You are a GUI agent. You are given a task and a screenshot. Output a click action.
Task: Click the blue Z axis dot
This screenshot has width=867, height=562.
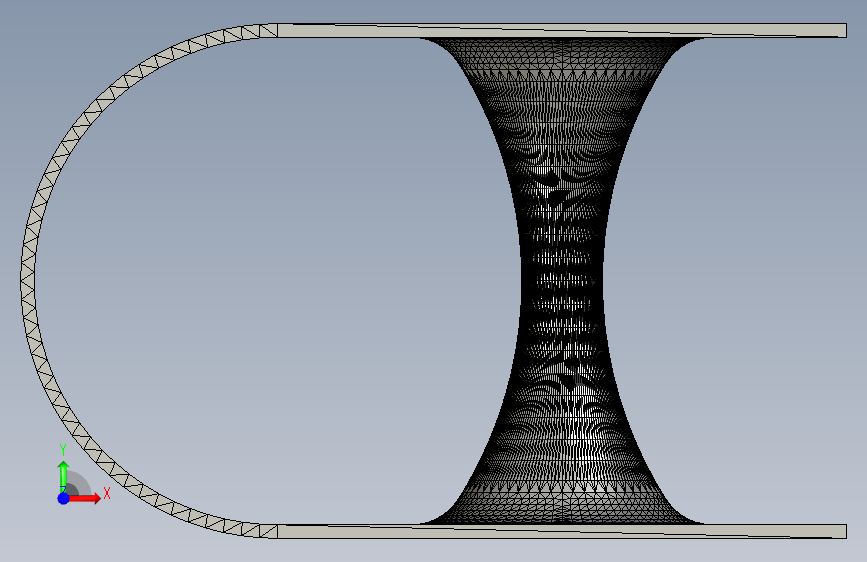pos(64,498)
